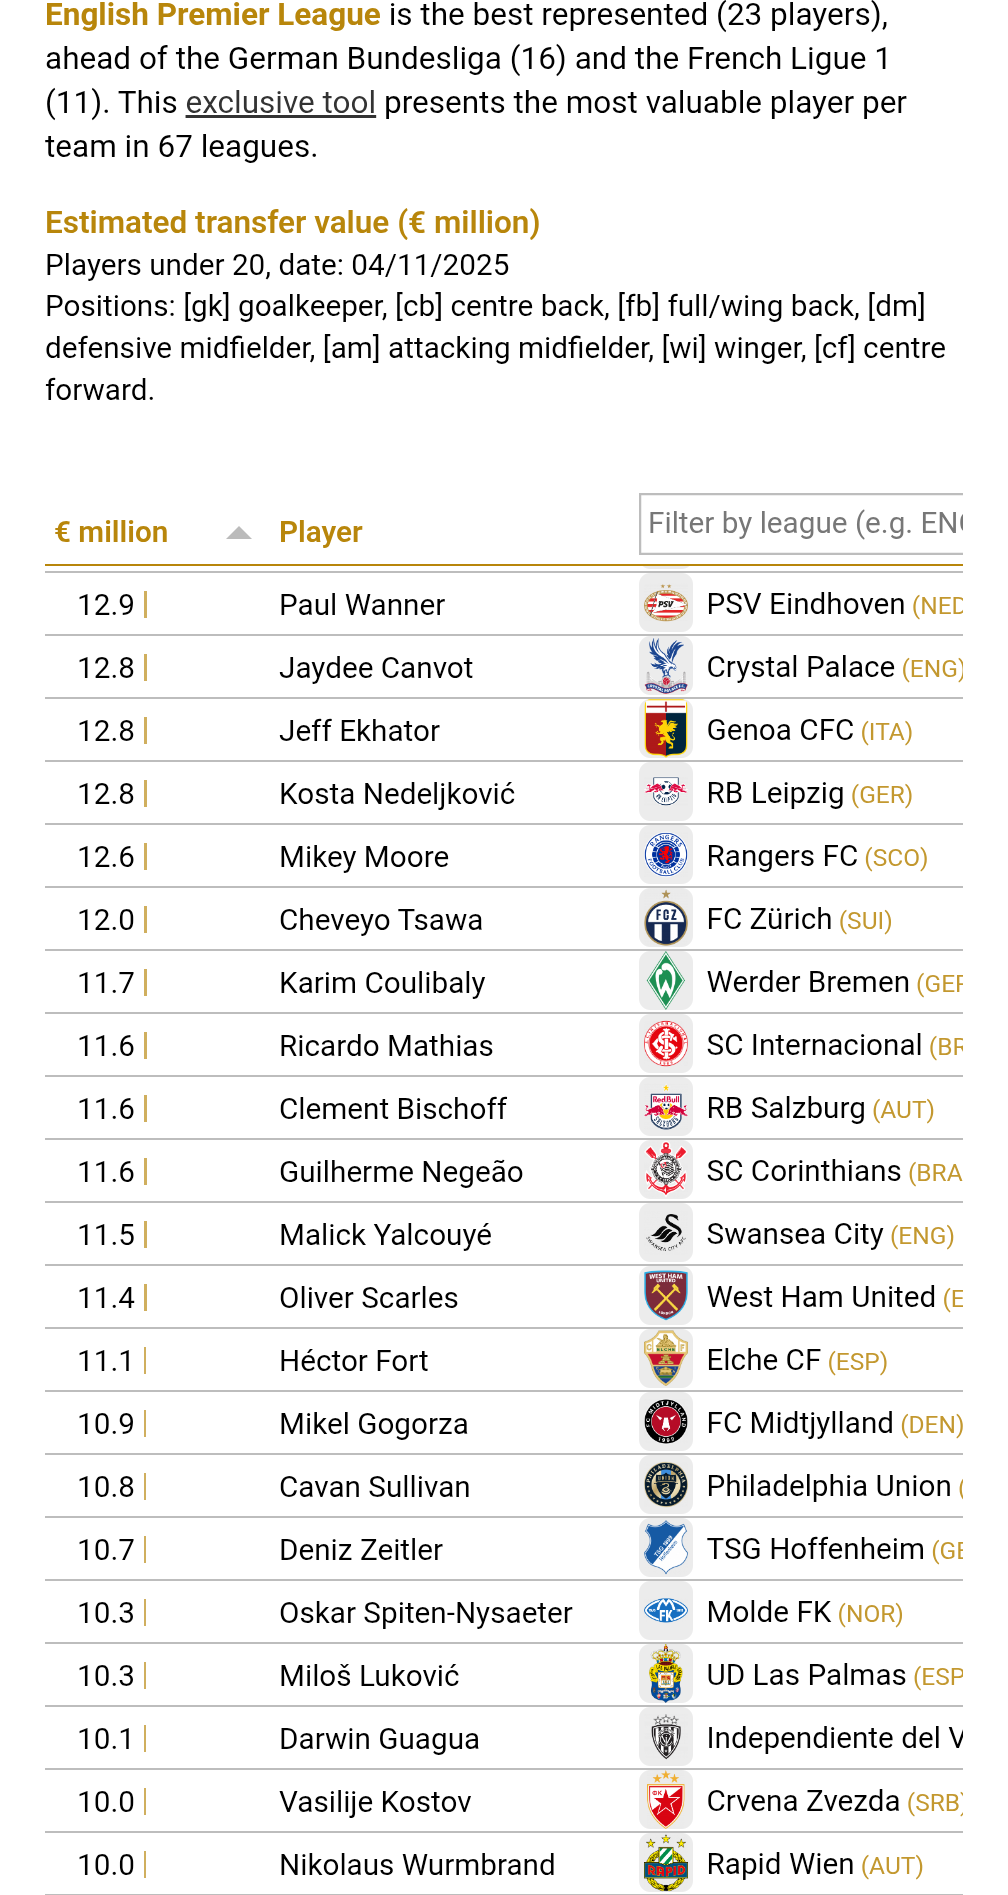Click the TSG Hoffenheim club crest
The width and height of the screenshot is (1008, 1895).
(x=666, y=1549)
